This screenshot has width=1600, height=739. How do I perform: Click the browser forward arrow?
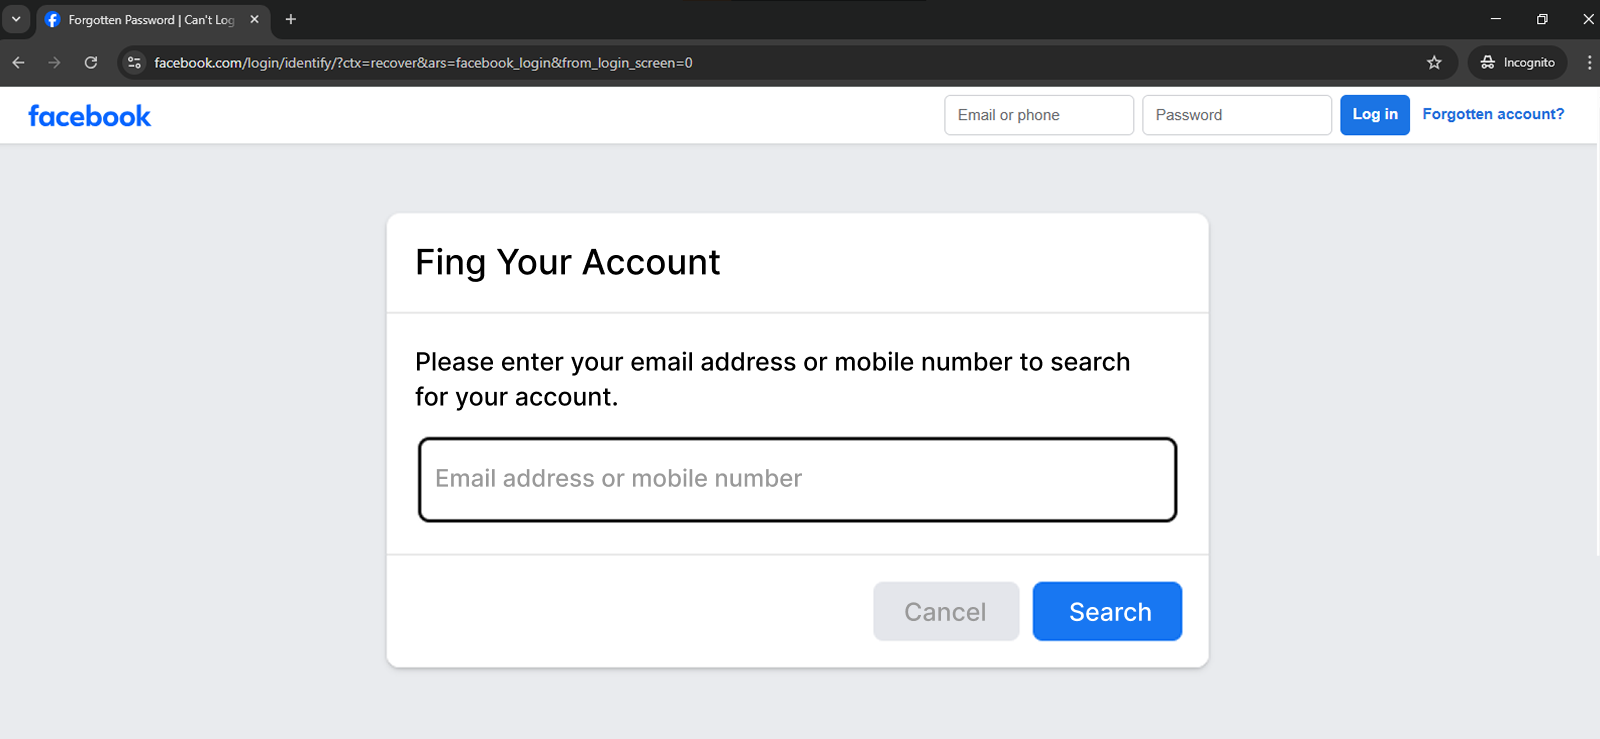click(x=54, y=62)
